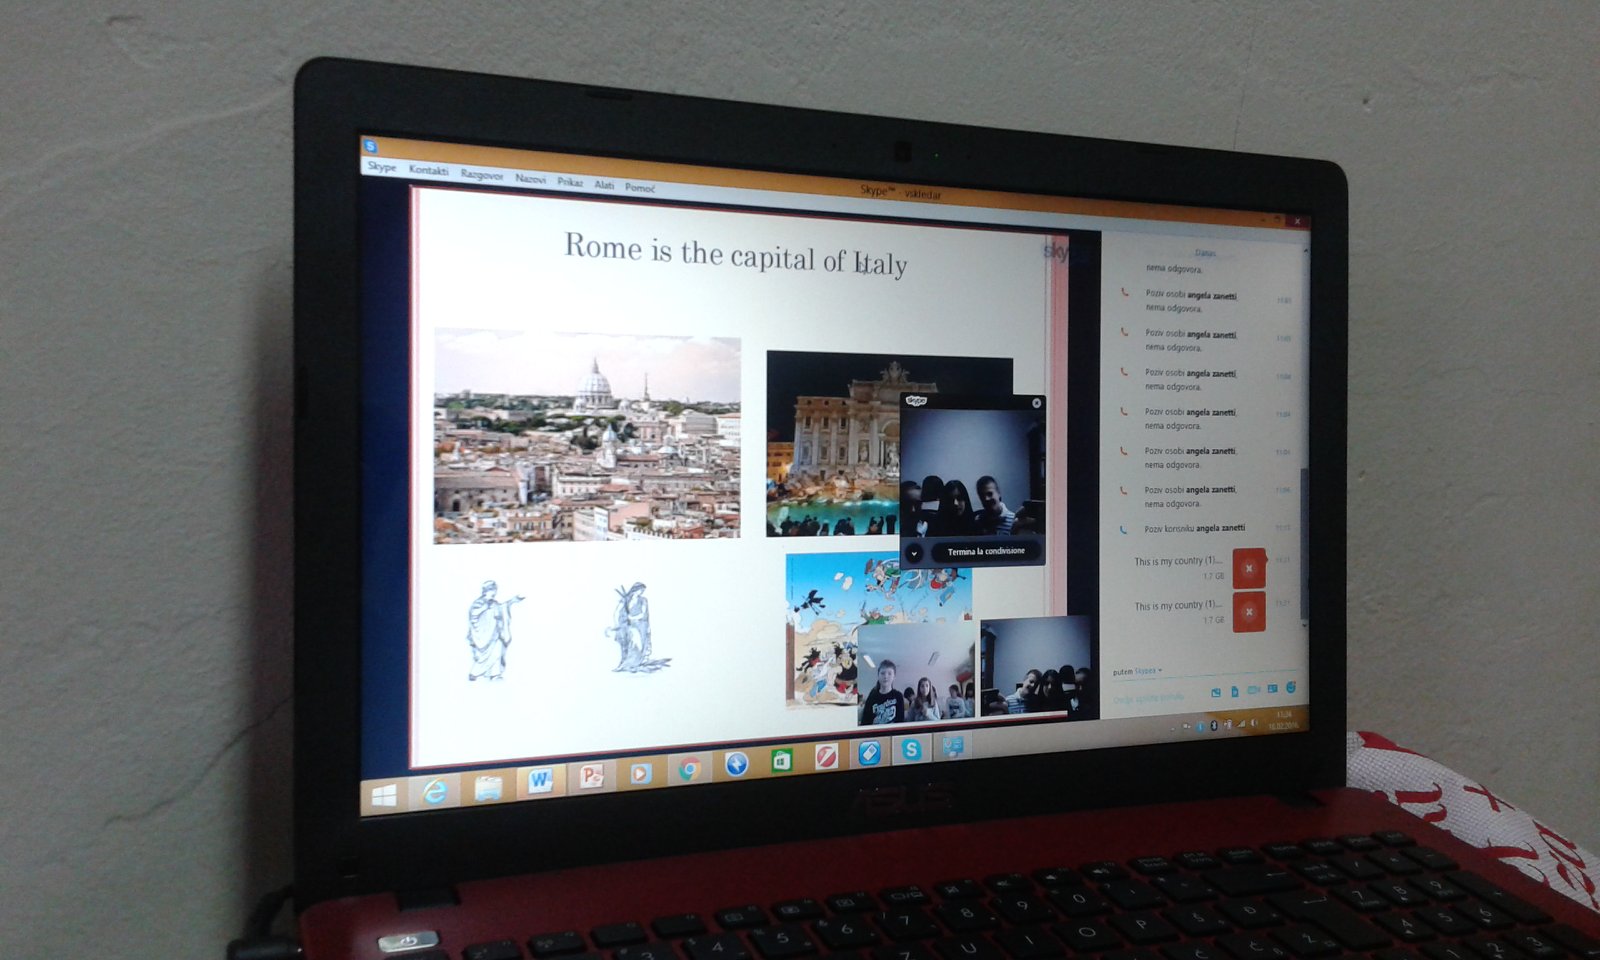Viewport: 1600px width, 960px height.
Task: Click the left Roman toga figure drawing
Action: [x=492, y=631]
